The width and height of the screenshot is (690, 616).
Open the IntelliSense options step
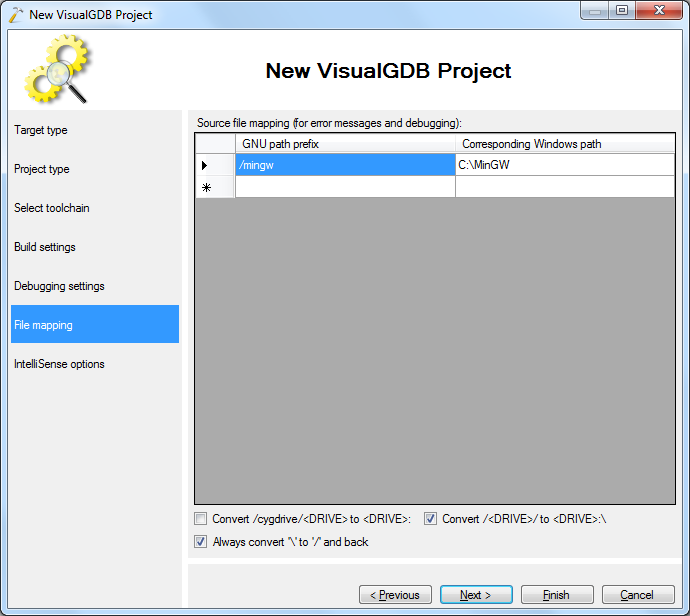pyautogui.click(x=95, y=364)
